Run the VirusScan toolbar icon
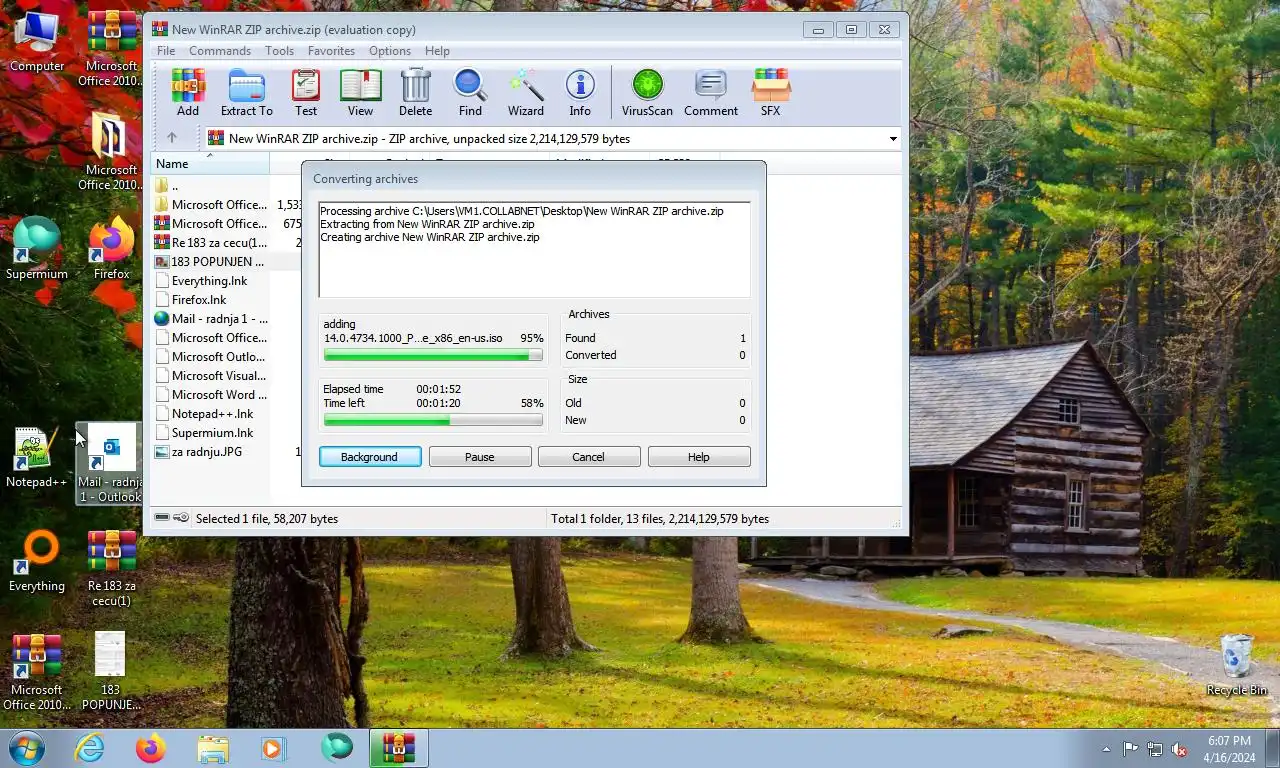The width and height of the screenshot is (1280, 768). pyautogui.click(x=647, y=93)
